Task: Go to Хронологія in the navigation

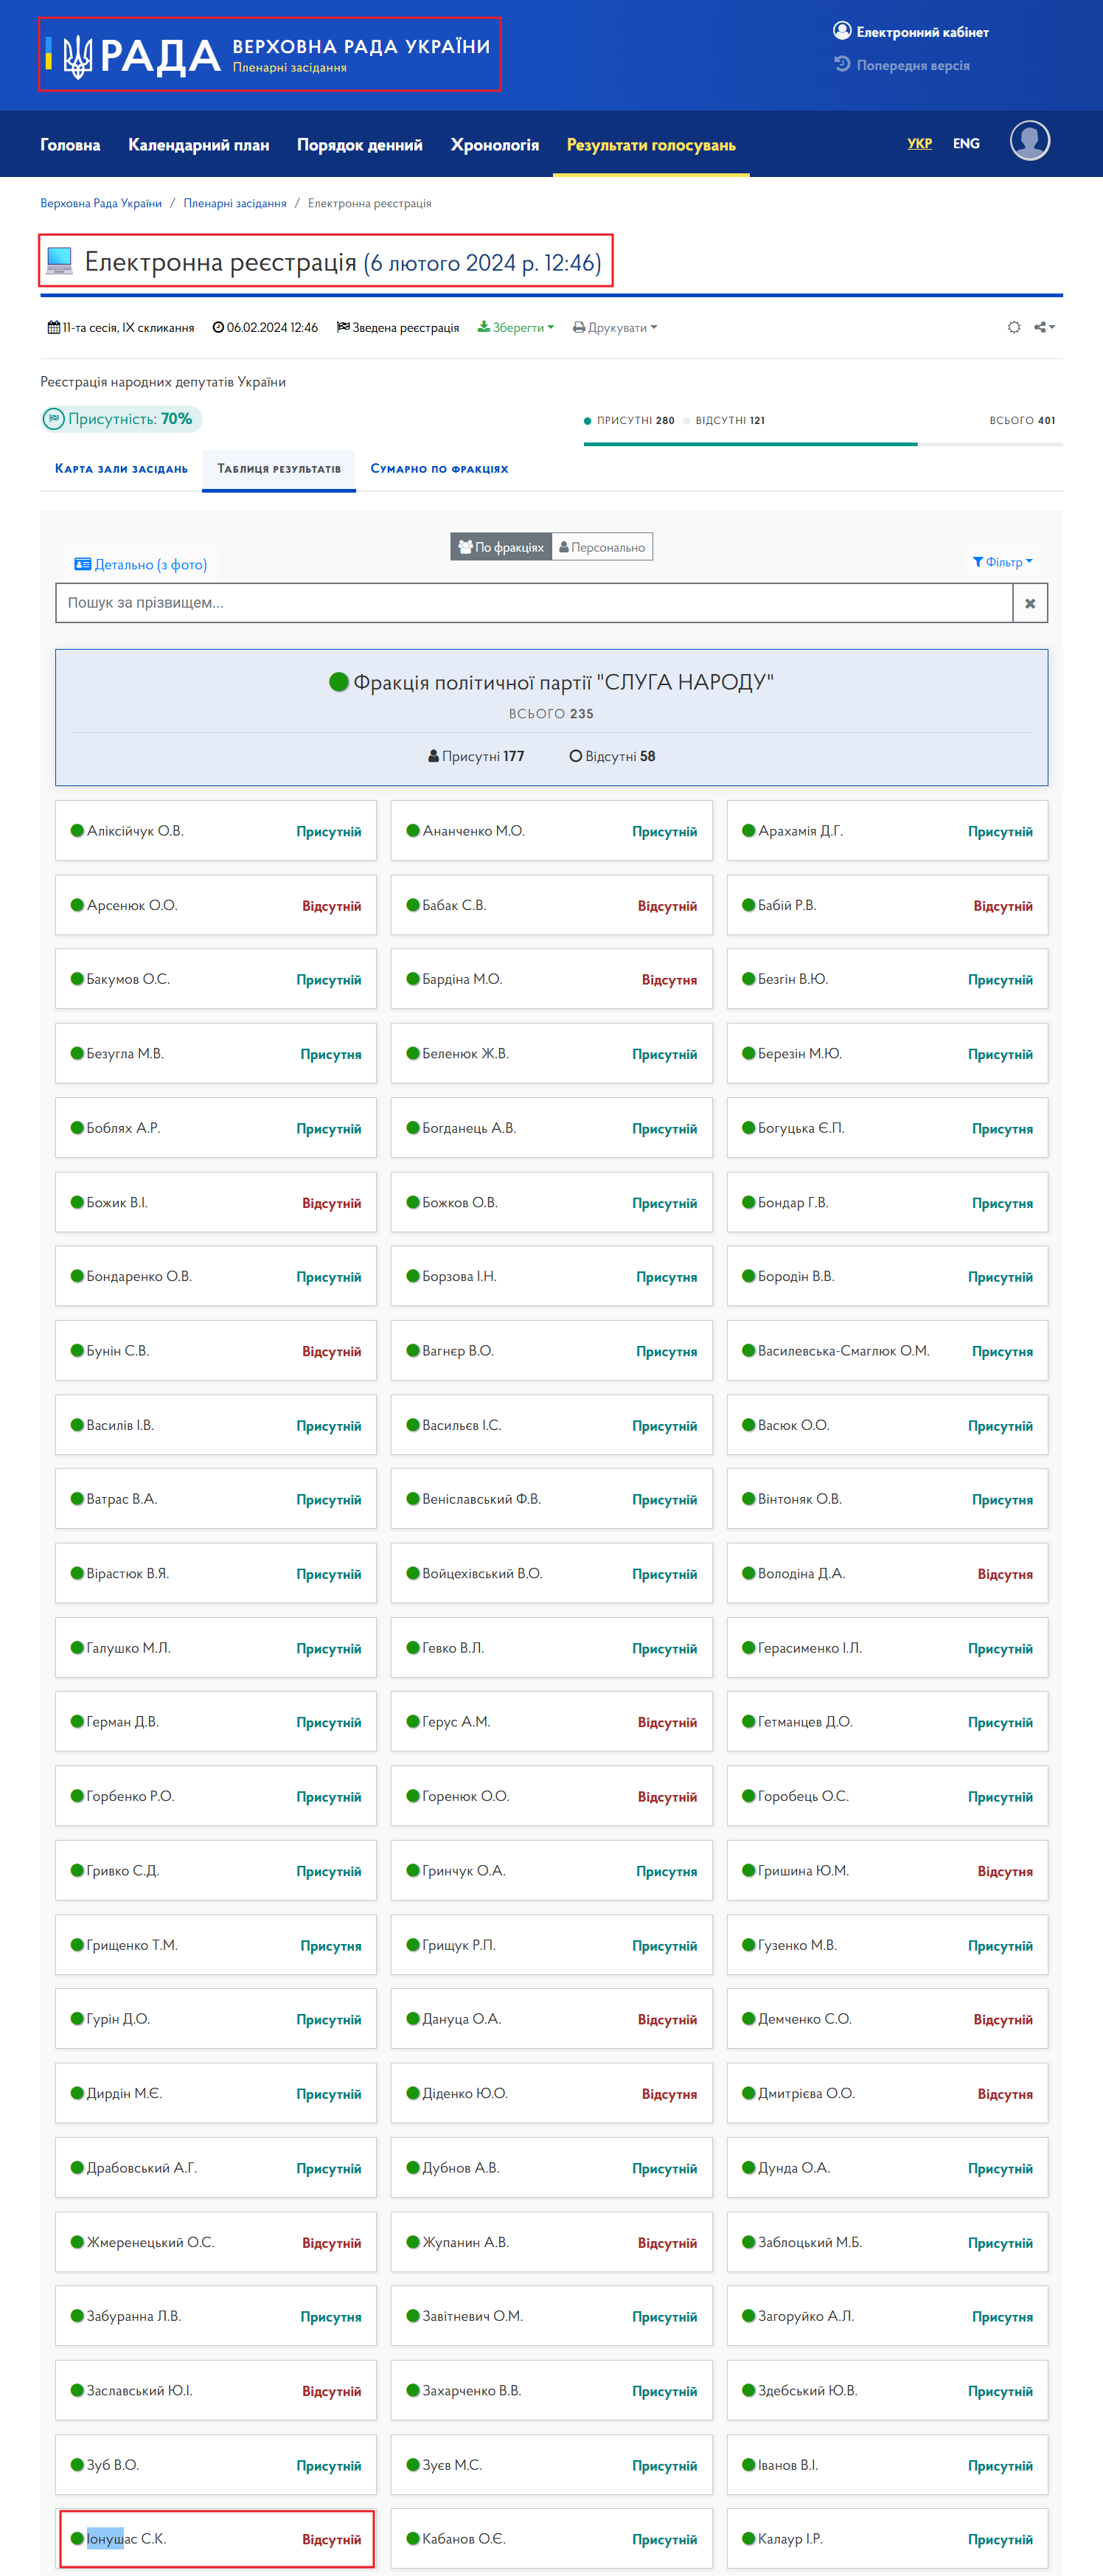Action: click(495, 145)
